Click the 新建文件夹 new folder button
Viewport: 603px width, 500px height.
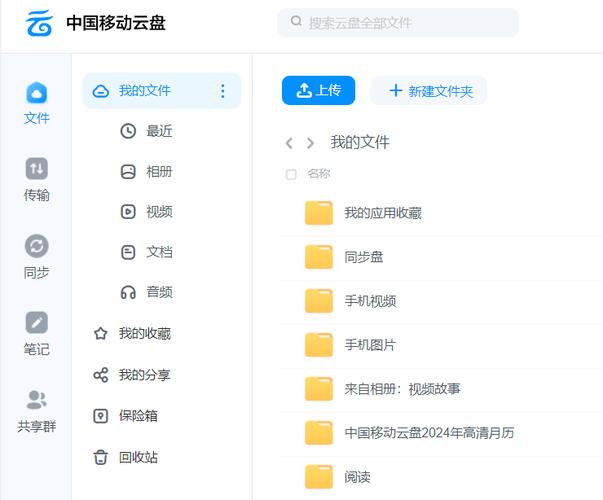click(429, 91)
